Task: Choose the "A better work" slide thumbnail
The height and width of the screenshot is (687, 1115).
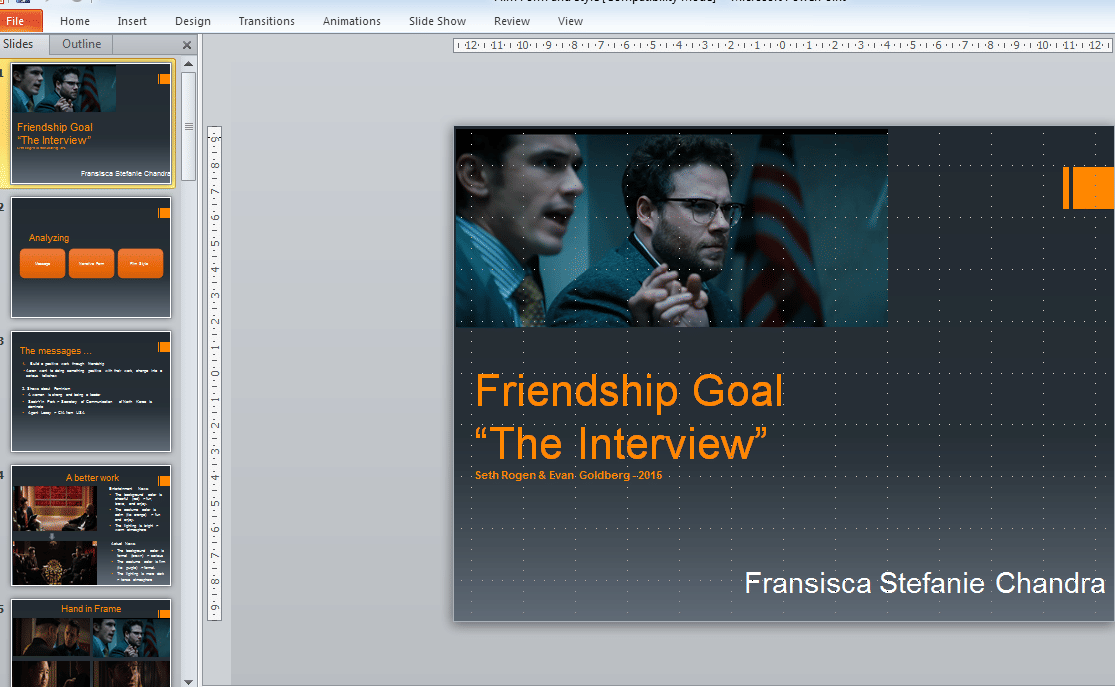Action: coord(91,525)
